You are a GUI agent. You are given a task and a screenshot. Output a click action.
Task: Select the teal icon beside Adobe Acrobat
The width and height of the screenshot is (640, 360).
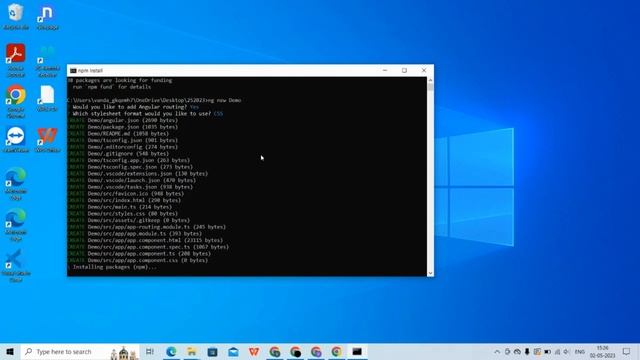tap(47, 60)
